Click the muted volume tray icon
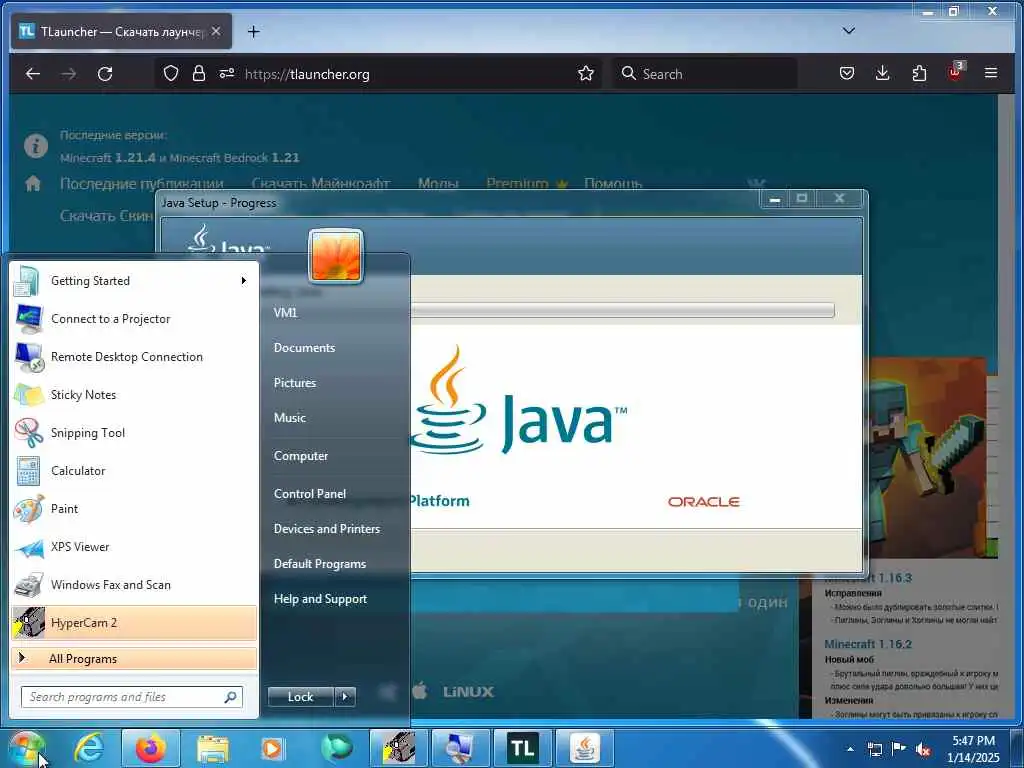Screen dimensions: 1024x768 tap(923, 749)
